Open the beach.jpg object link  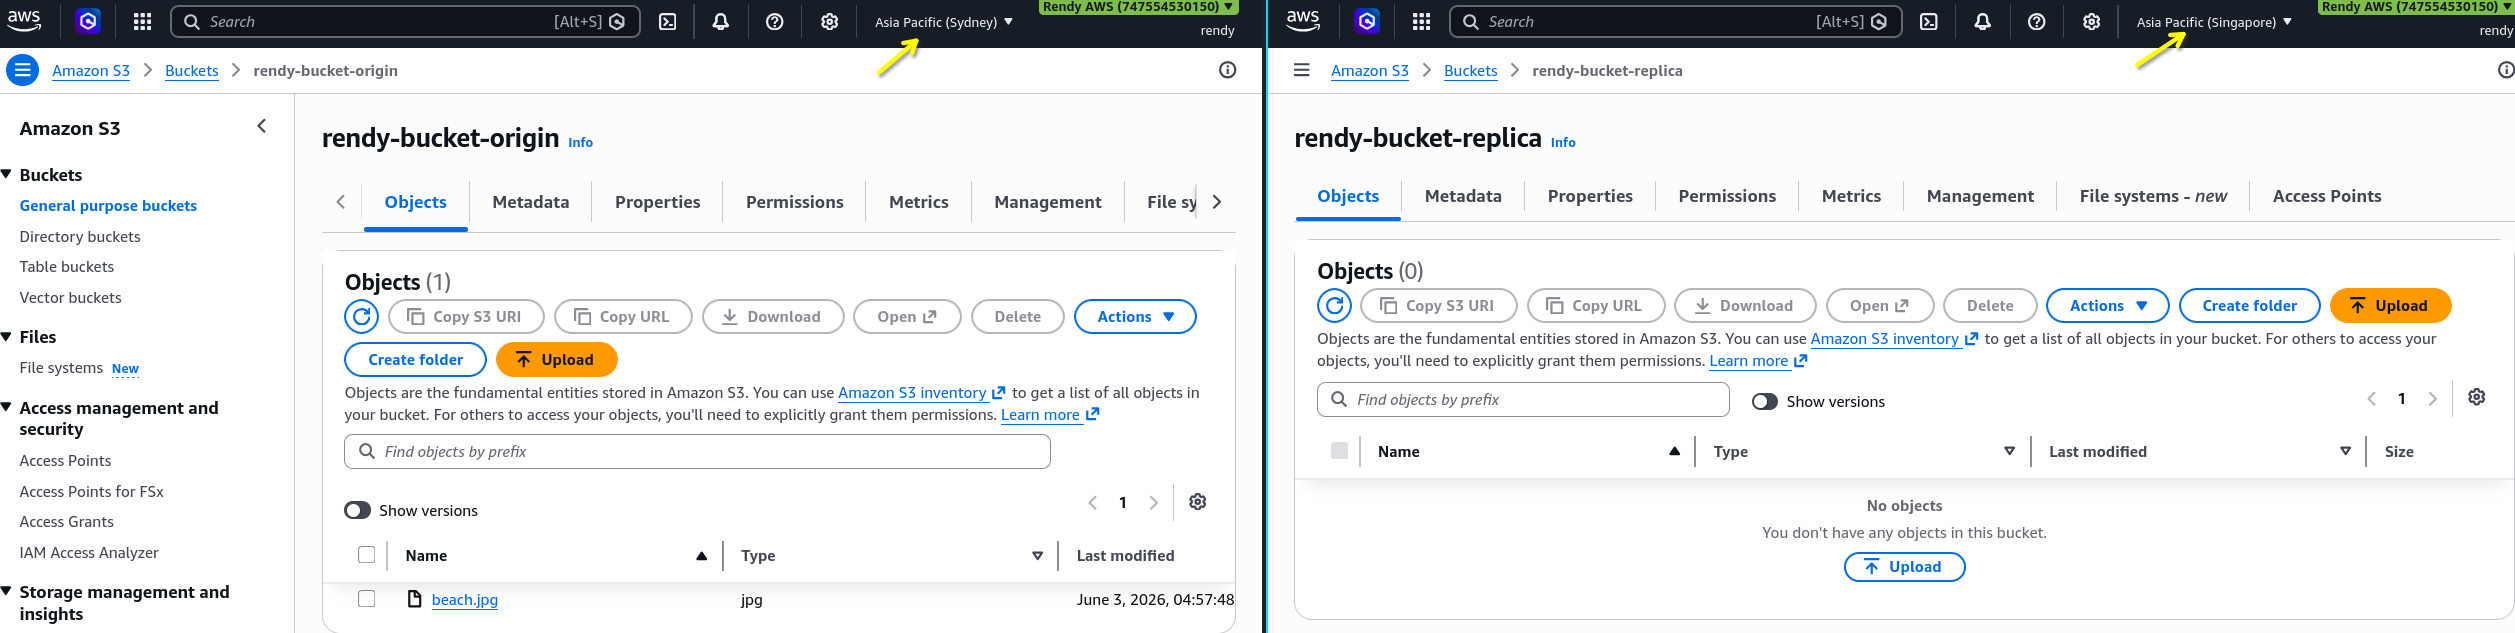pos(465,599)
